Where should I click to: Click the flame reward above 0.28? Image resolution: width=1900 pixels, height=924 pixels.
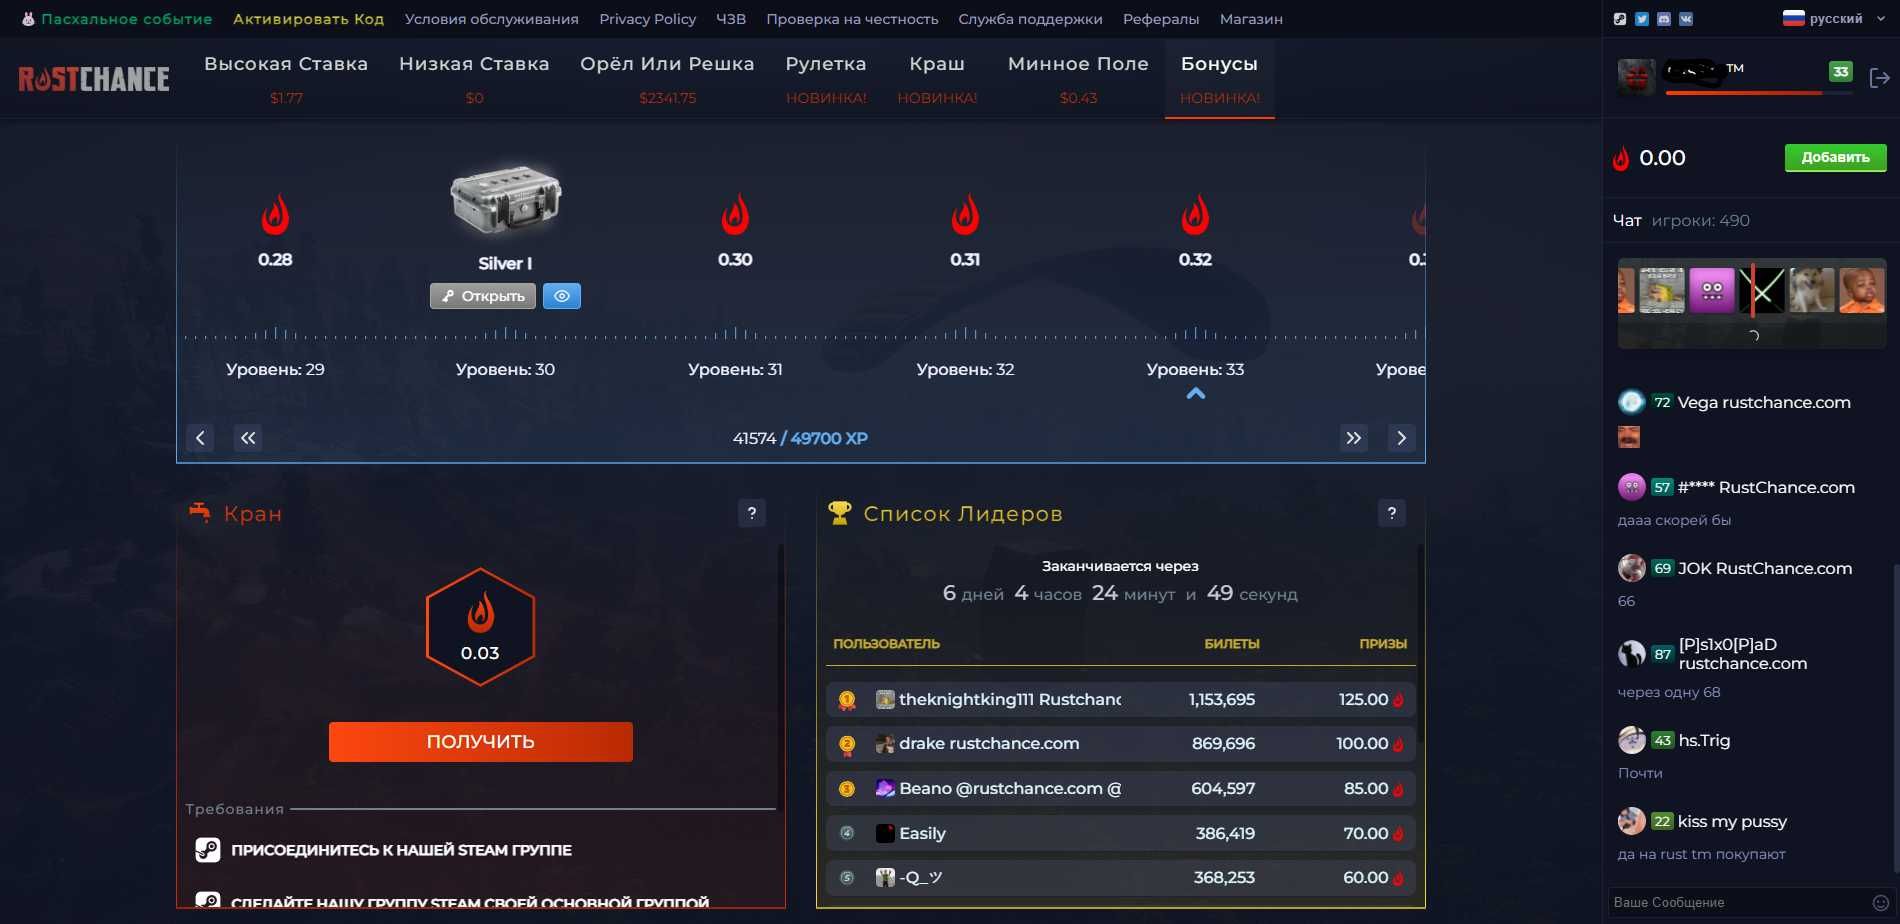click(x=275, y=214)
